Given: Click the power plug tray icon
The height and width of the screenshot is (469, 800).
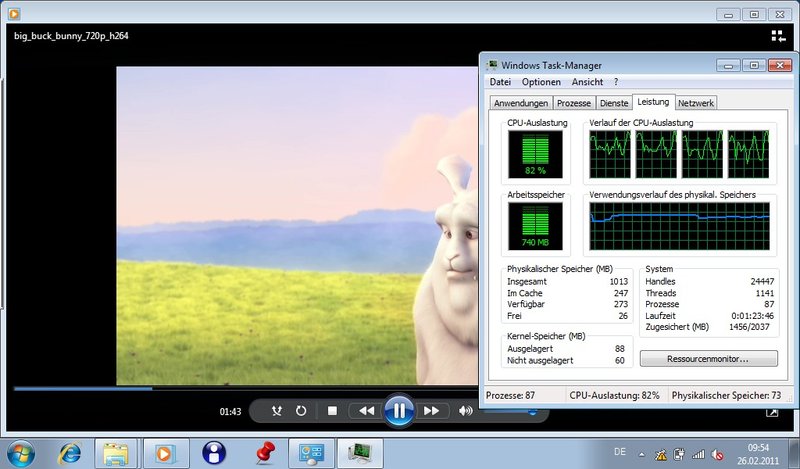Looking at the screenshot, I should (x=679, y=454).
